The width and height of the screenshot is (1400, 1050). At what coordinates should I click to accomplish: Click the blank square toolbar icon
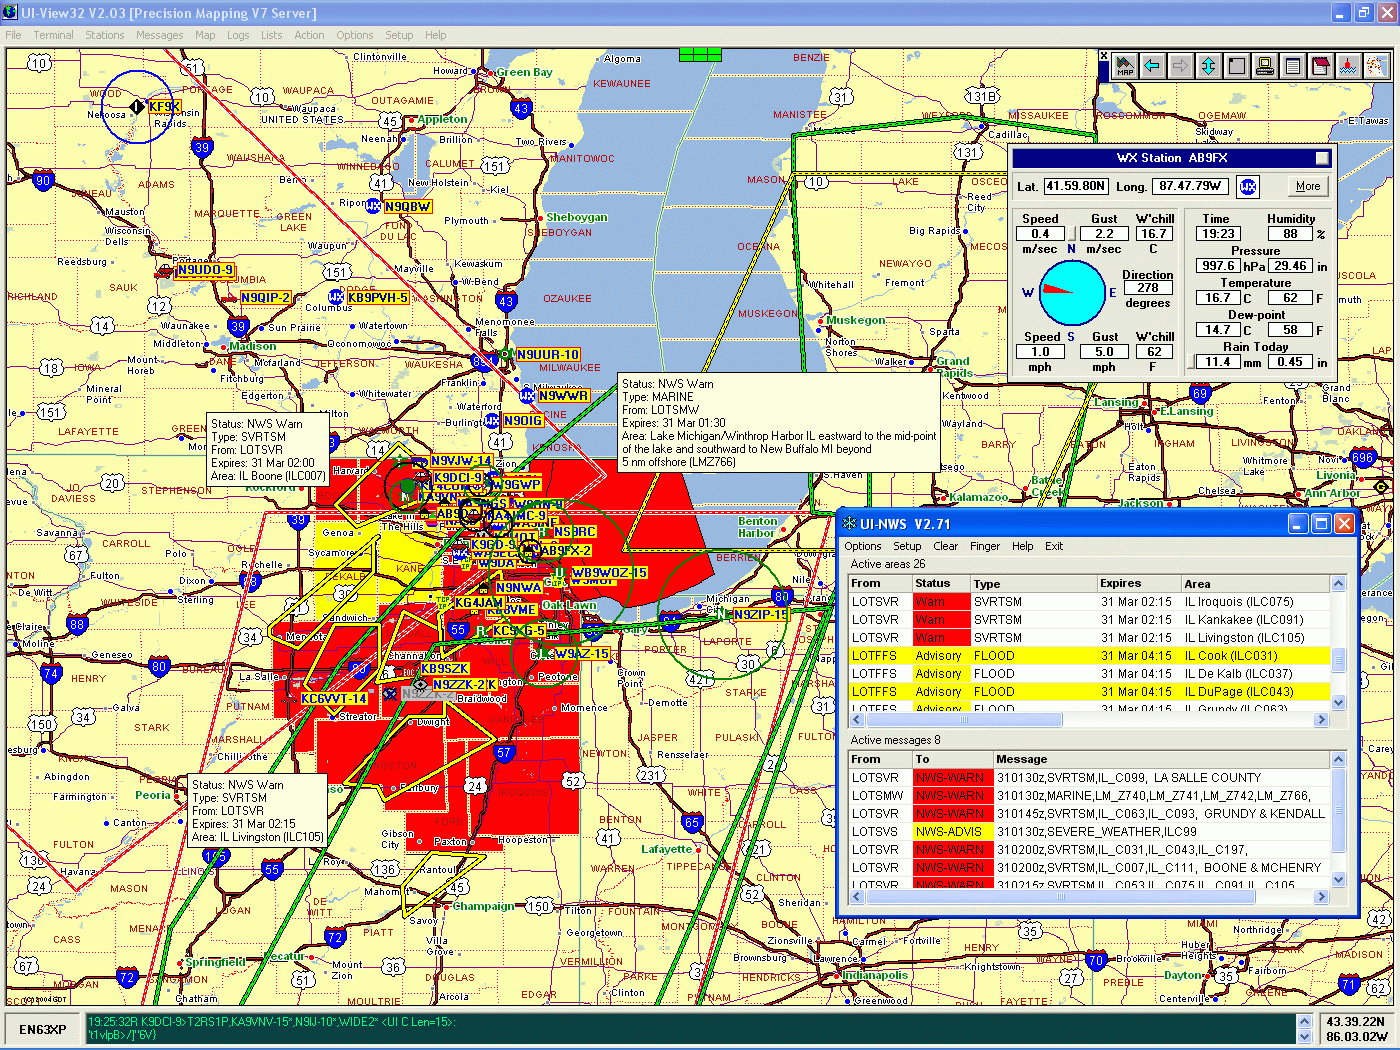1236,66
